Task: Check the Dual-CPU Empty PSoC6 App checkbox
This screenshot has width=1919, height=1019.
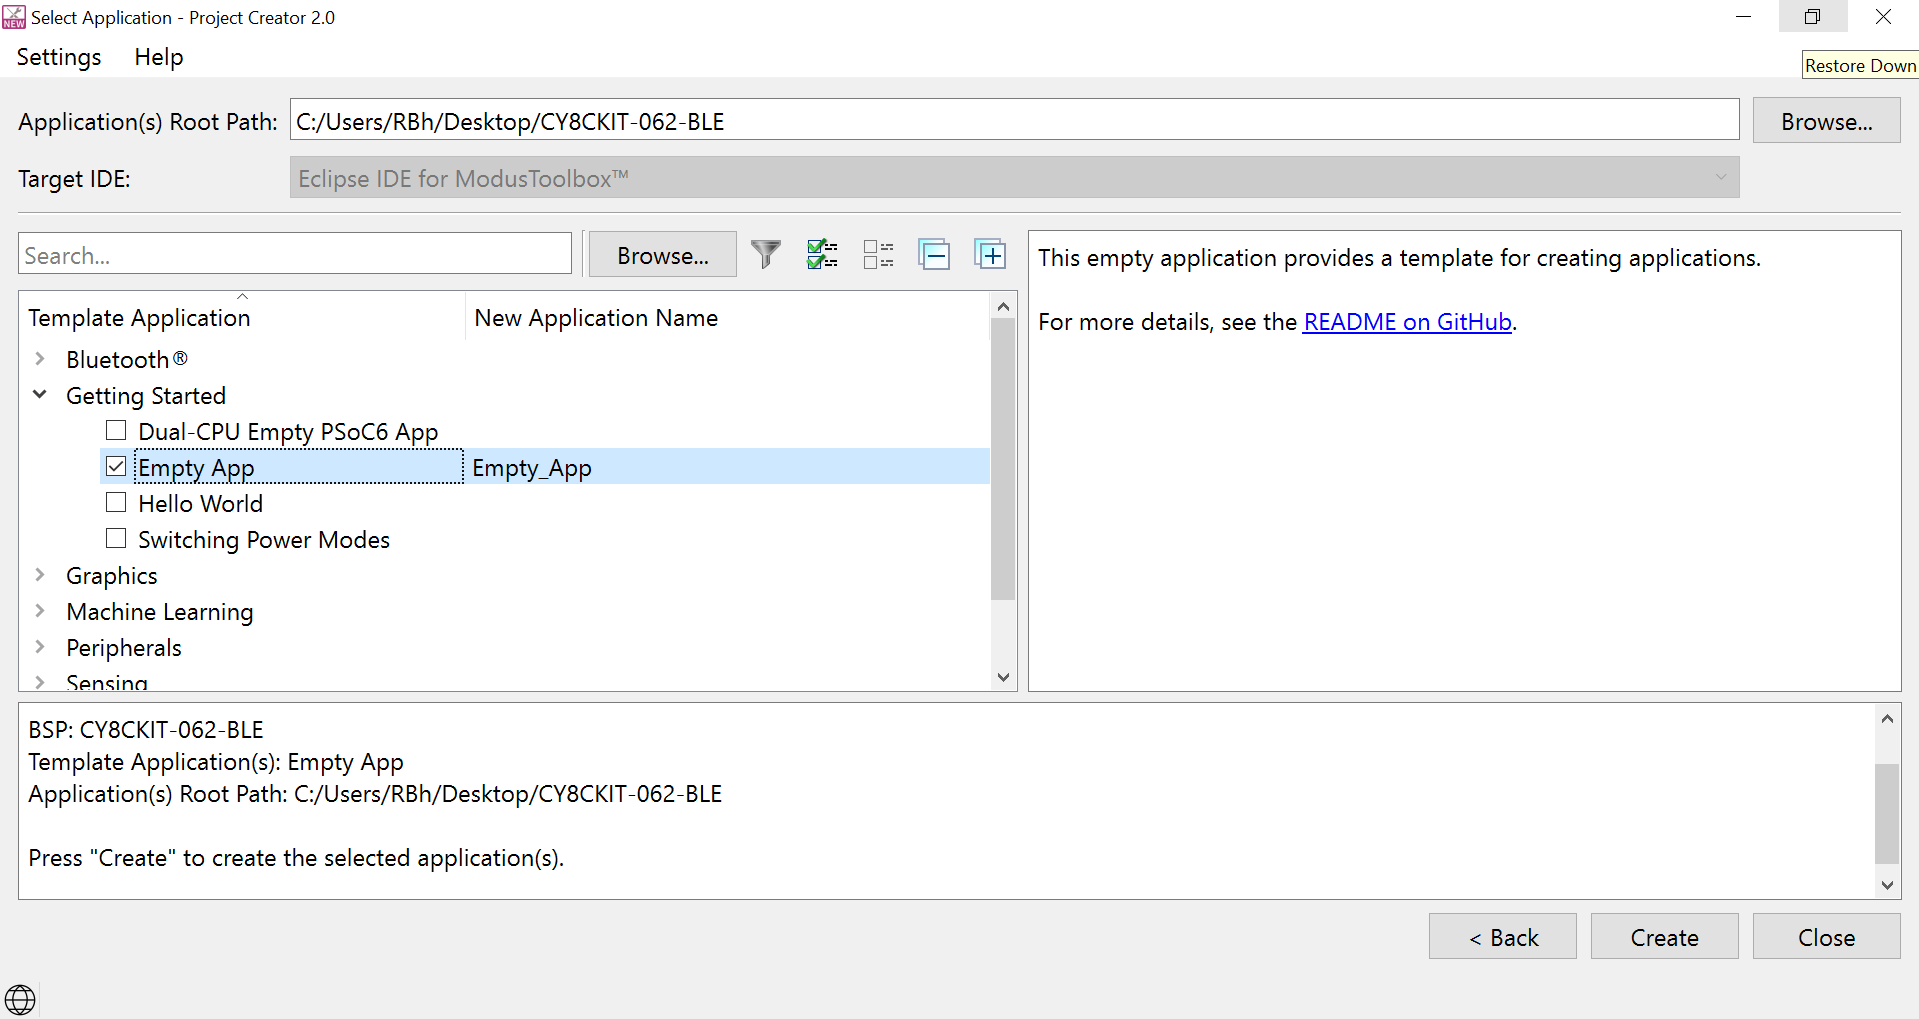Action: [116, 431]
